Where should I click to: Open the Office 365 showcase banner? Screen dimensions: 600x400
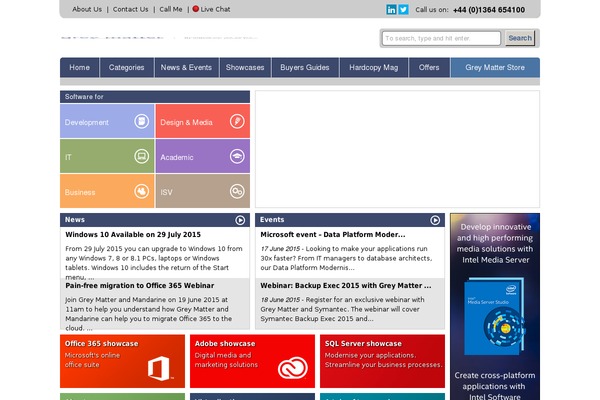coord(122,361)
